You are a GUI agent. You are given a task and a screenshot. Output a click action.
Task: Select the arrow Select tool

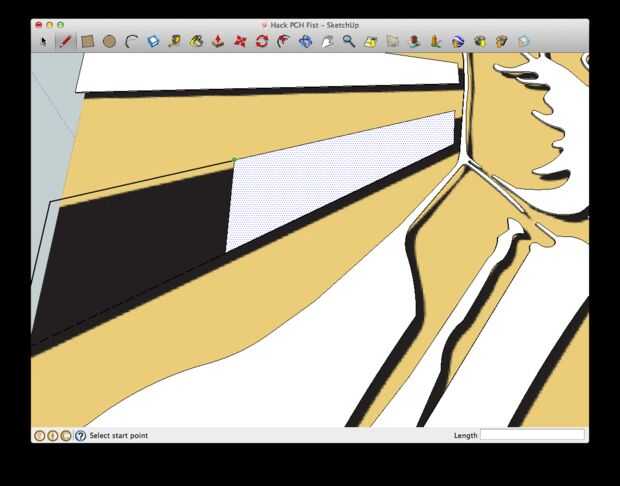coord(43,41)
